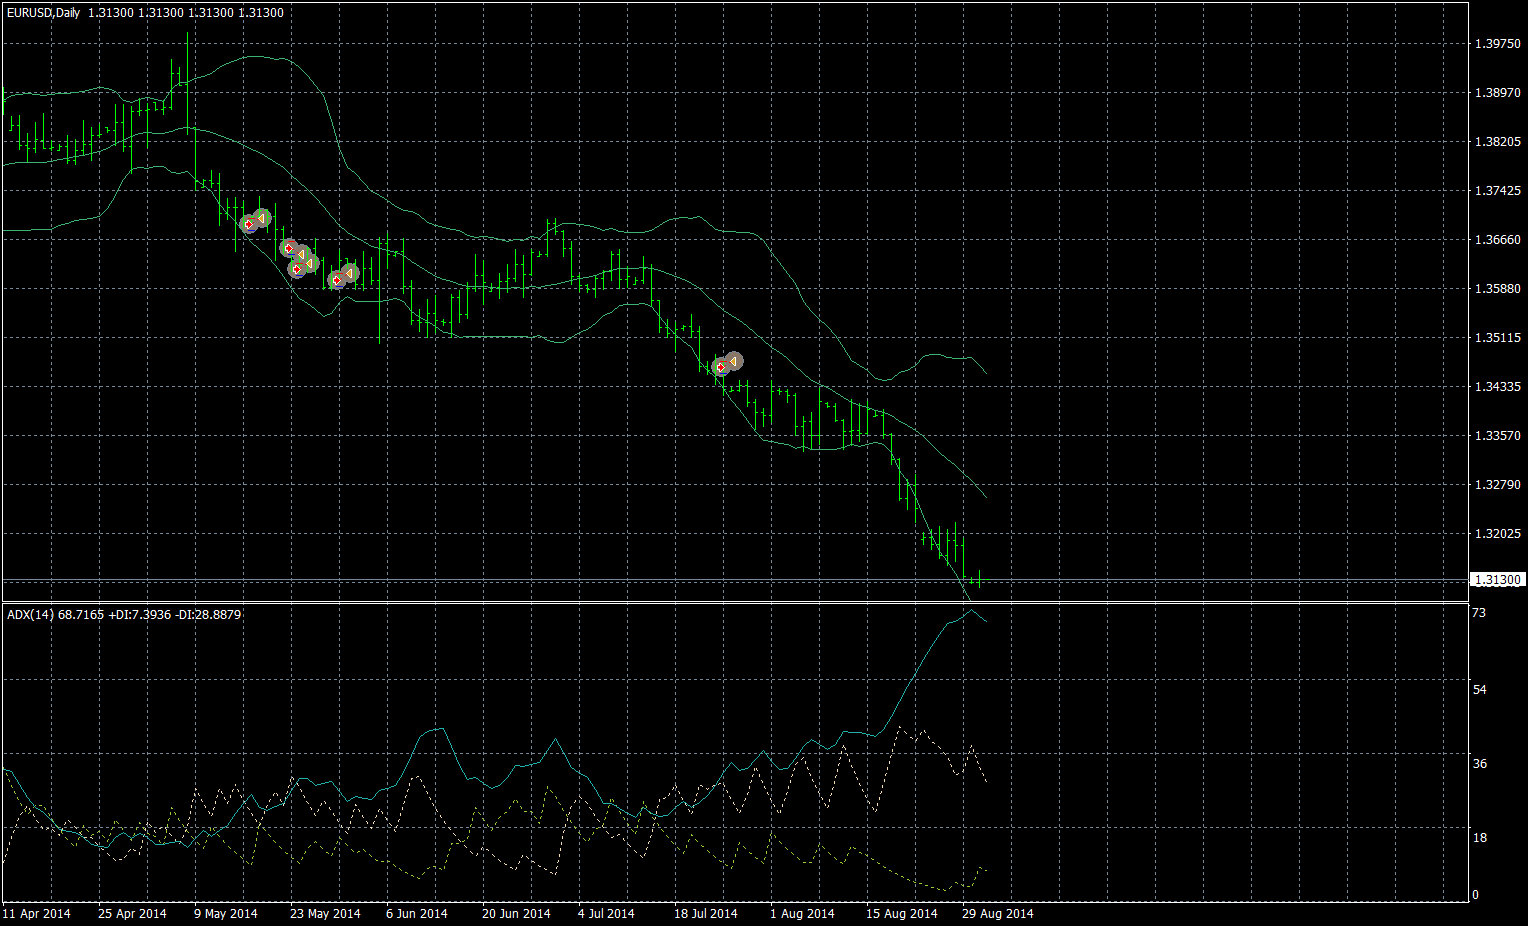Click date label 20 Jun 2014
Image resolution: width=1528 pixels, height=926 pixels.
tap(516, 913)
